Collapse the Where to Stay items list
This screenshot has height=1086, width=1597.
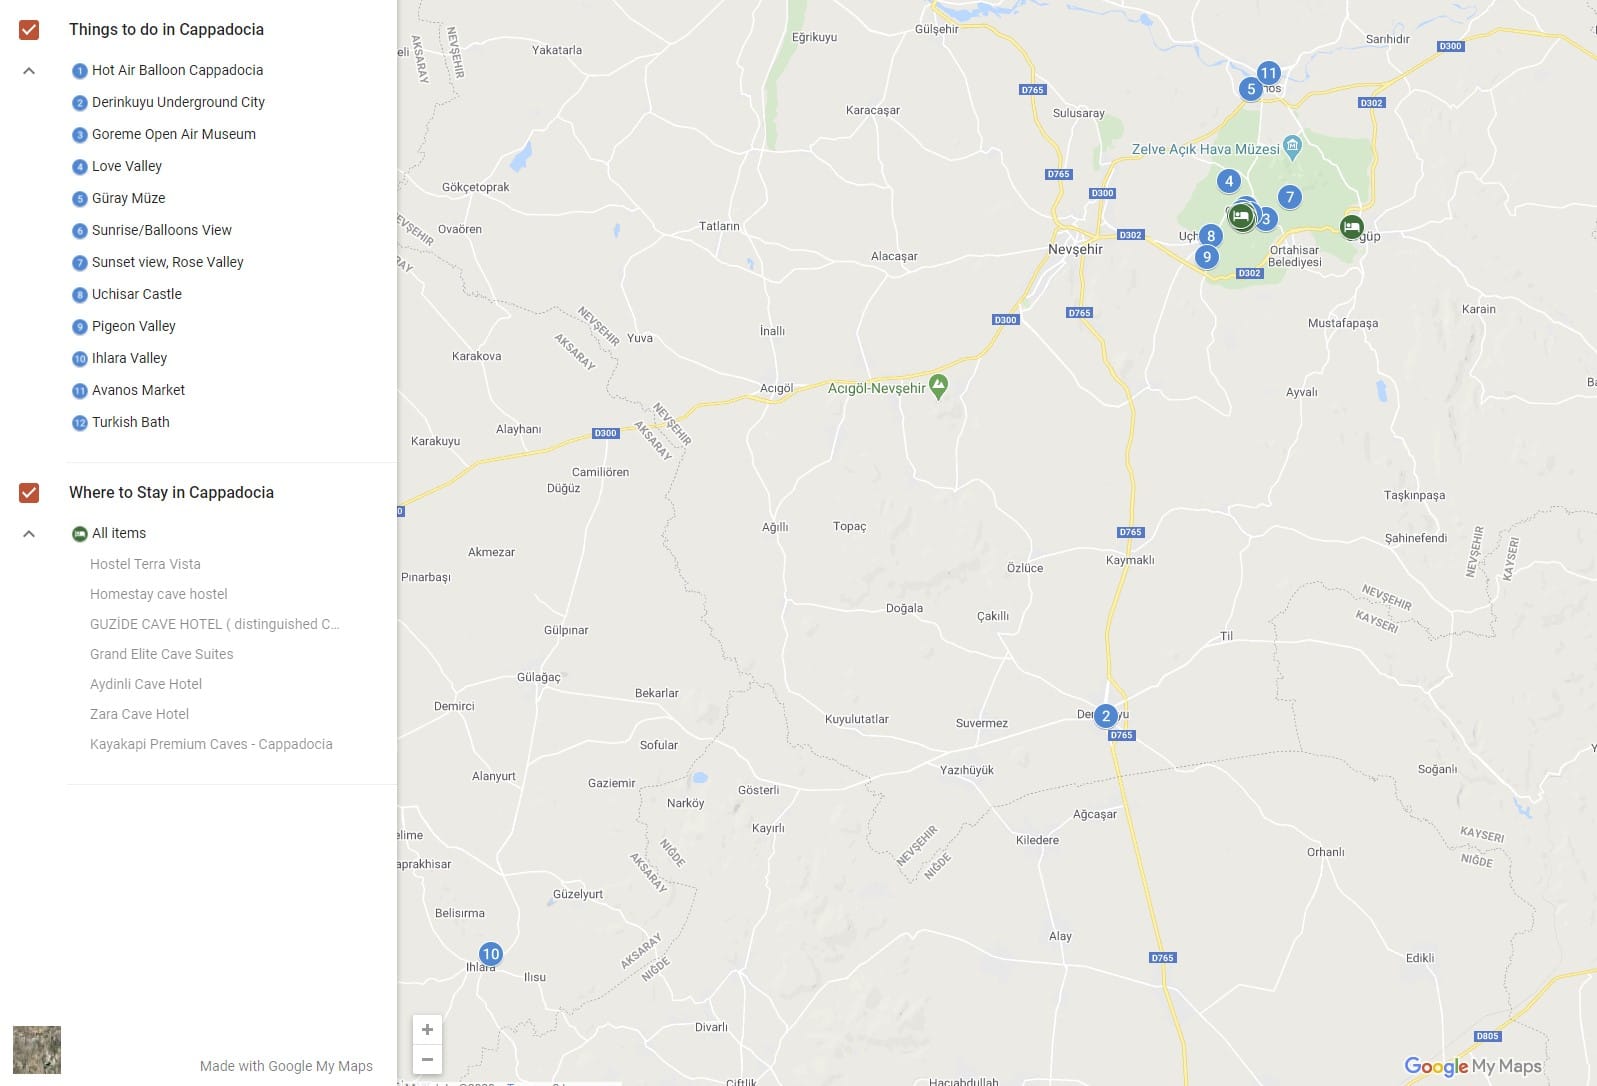[29, 534]
